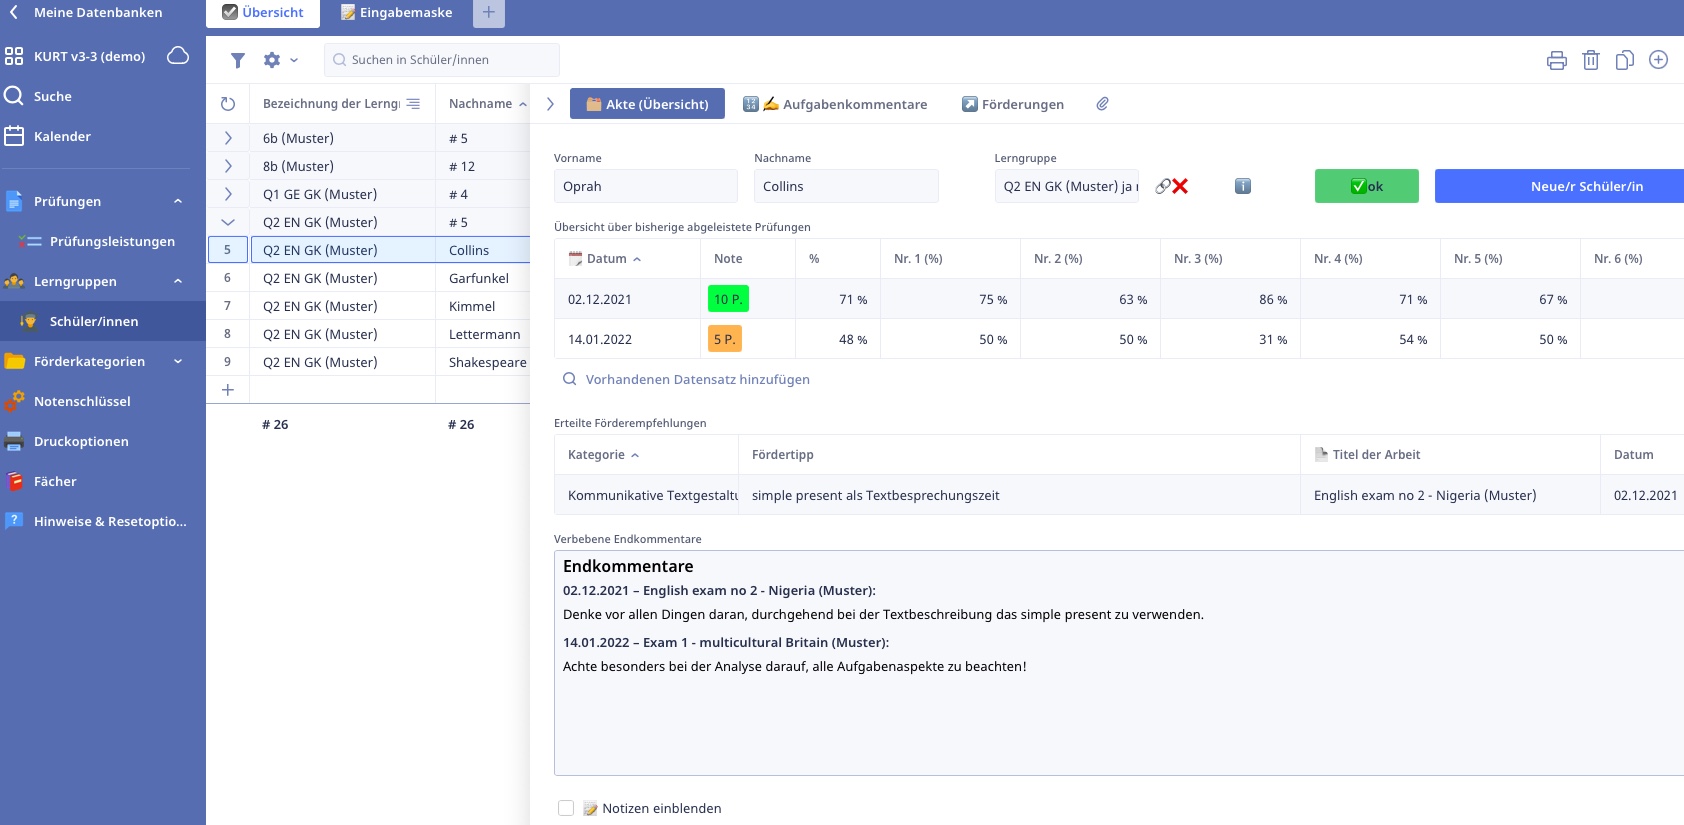Sort by Nachname column header

pos(482,104)
